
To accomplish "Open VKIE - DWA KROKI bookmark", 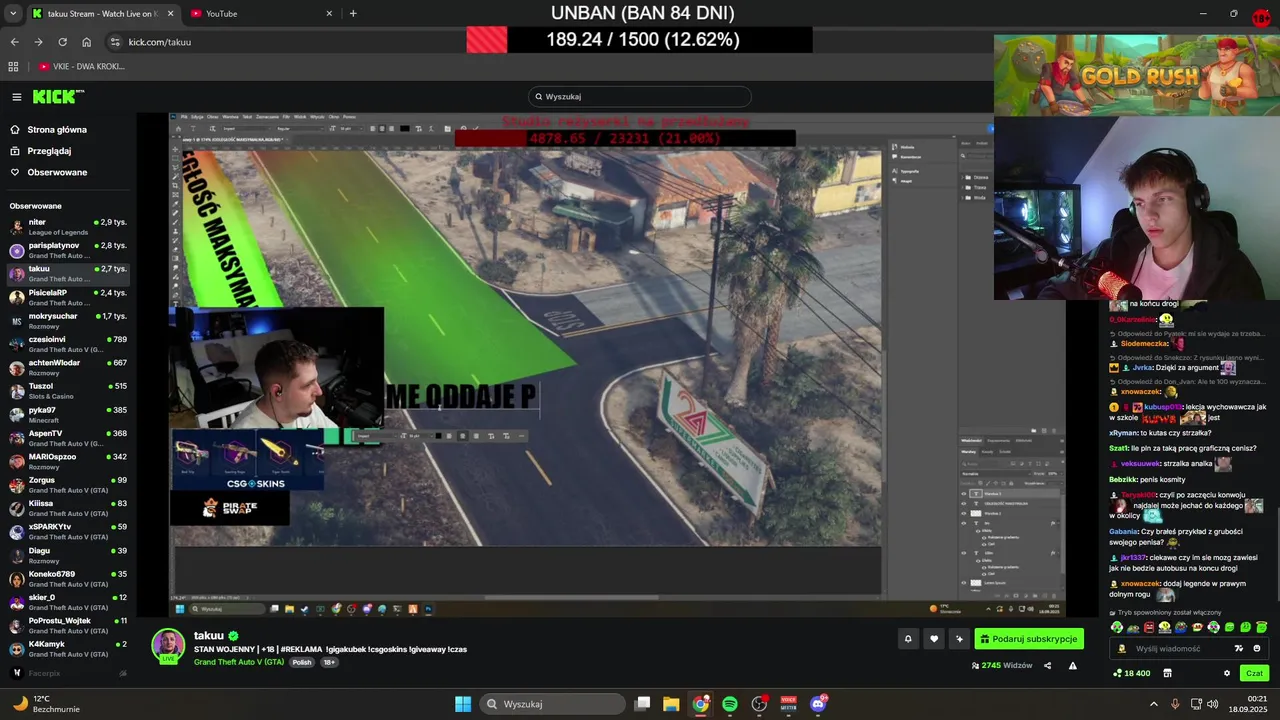I will tap(82, 66).
